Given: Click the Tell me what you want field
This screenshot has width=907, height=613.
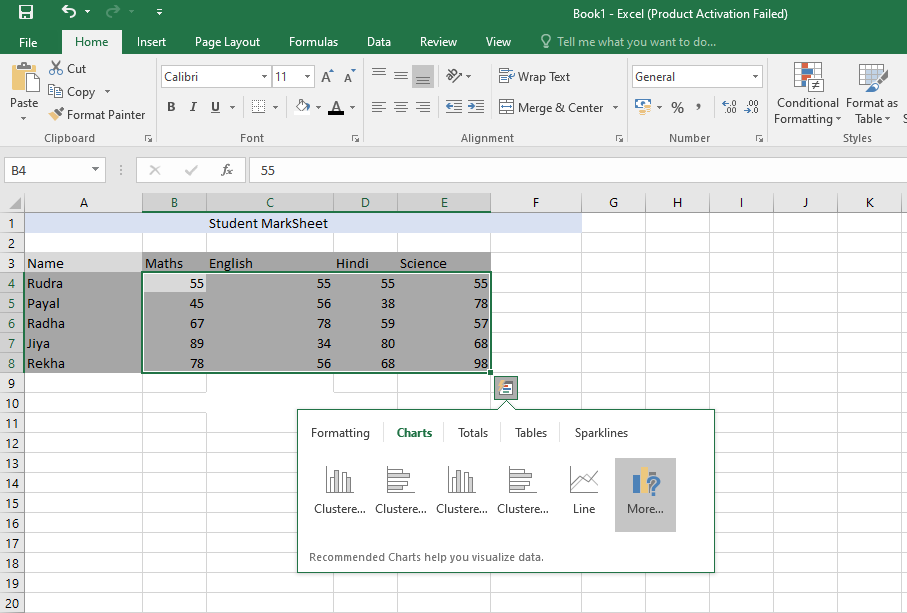Looking at the screenshot, I should click(636, 42).
